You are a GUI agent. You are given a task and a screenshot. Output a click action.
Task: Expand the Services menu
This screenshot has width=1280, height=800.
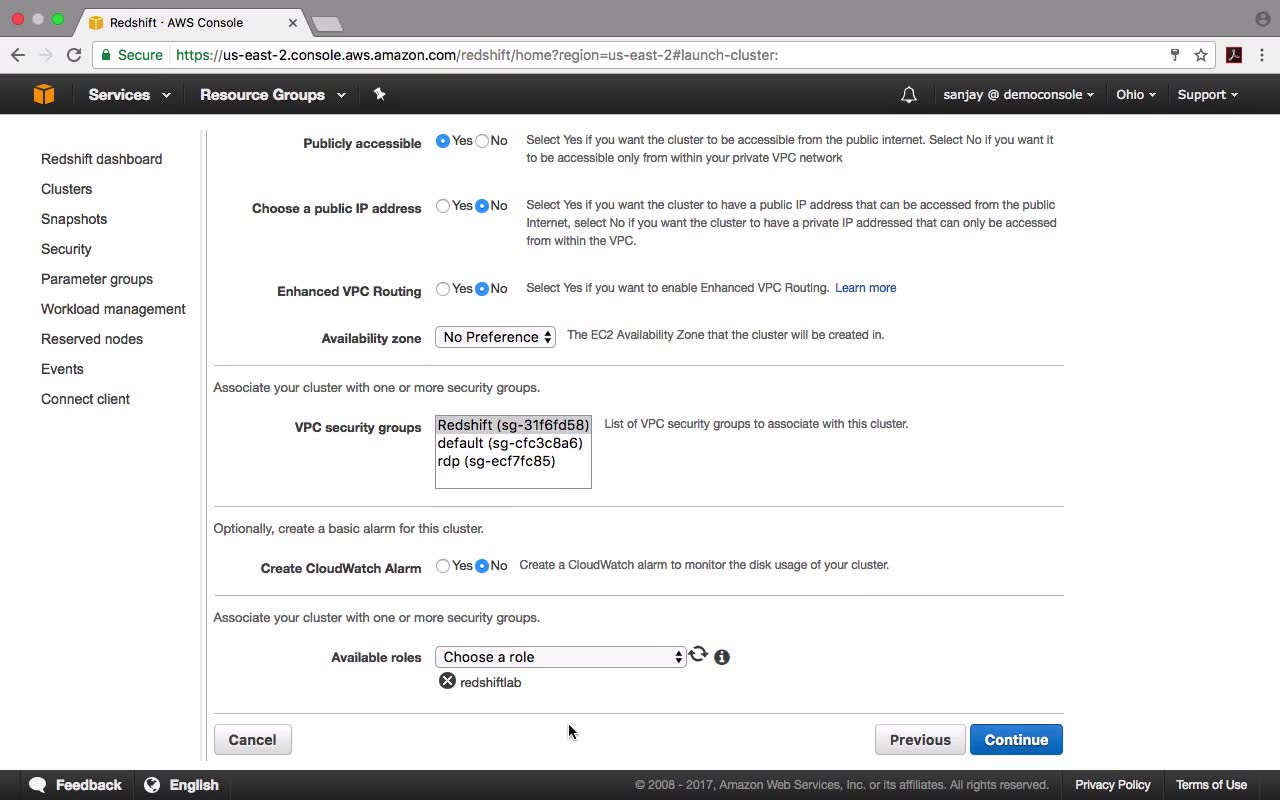tap(129, 95)
